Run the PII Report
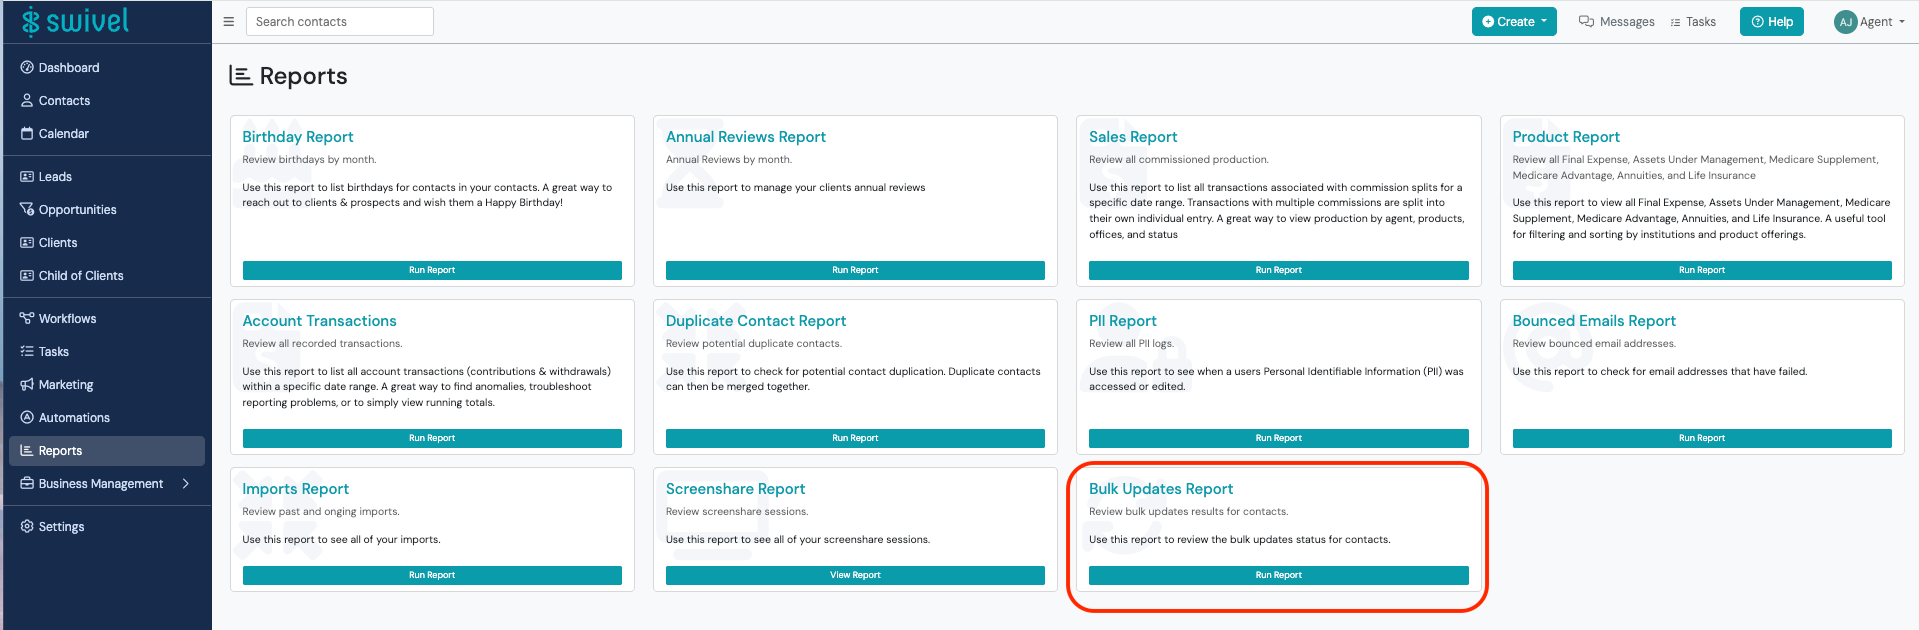 1278,438
